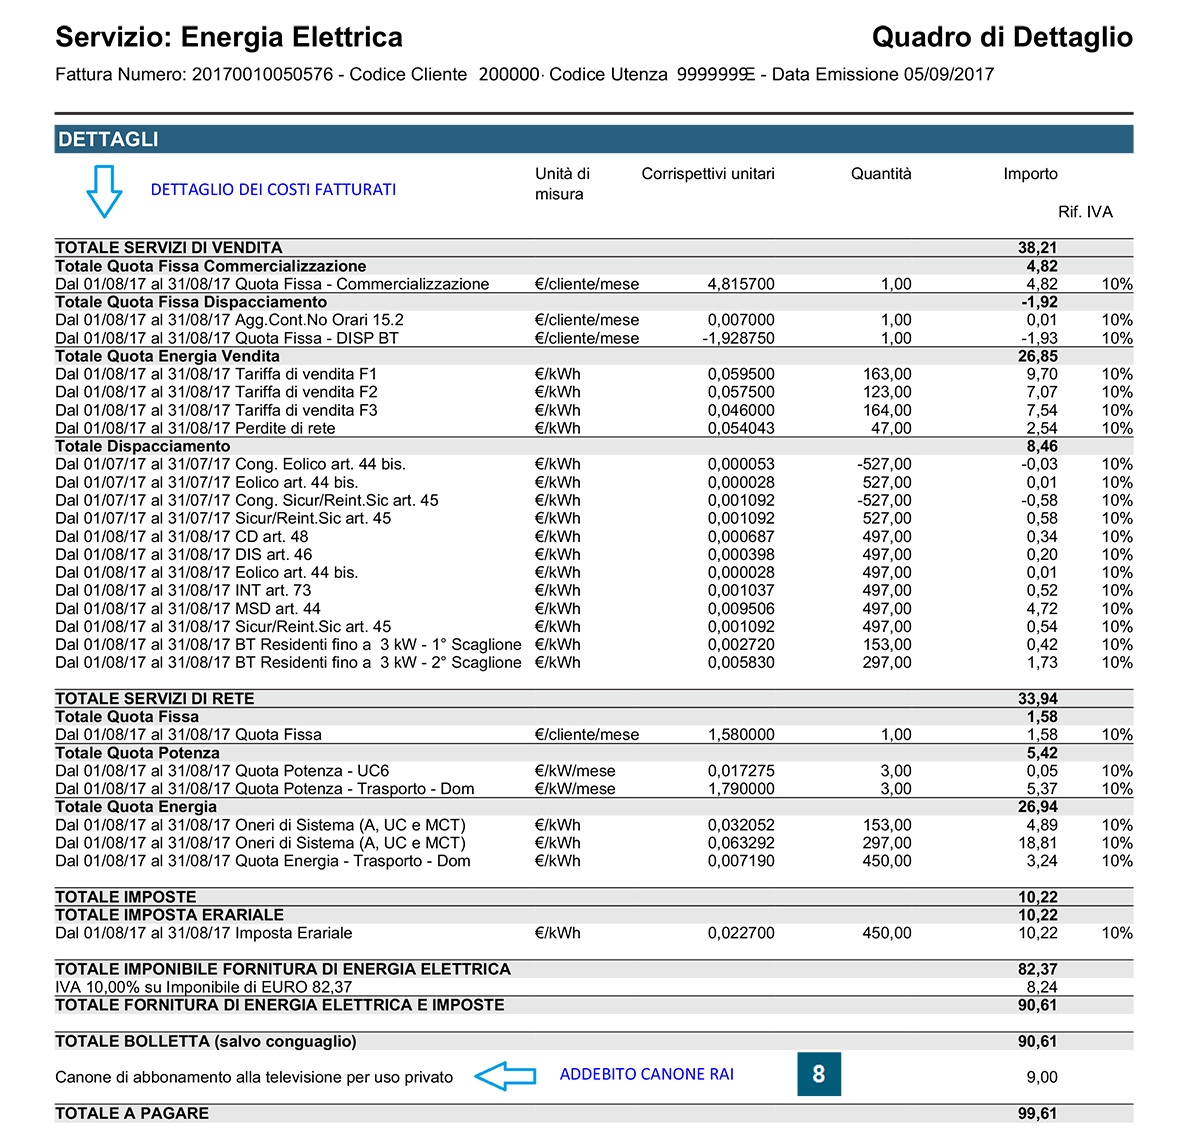Select the MSD art. 44 row

click(594, 608)
